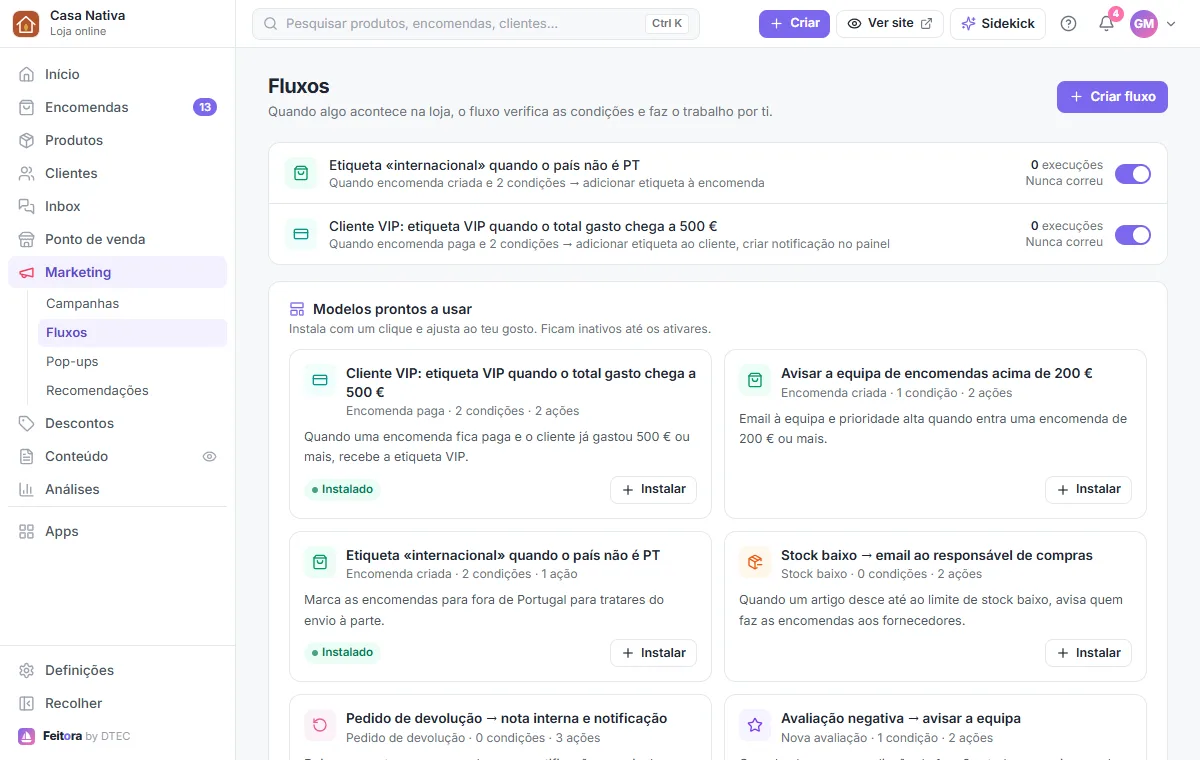Click the Casa Nativa store logo icon
Screen dimensions: 1200x760
(26, 23)
